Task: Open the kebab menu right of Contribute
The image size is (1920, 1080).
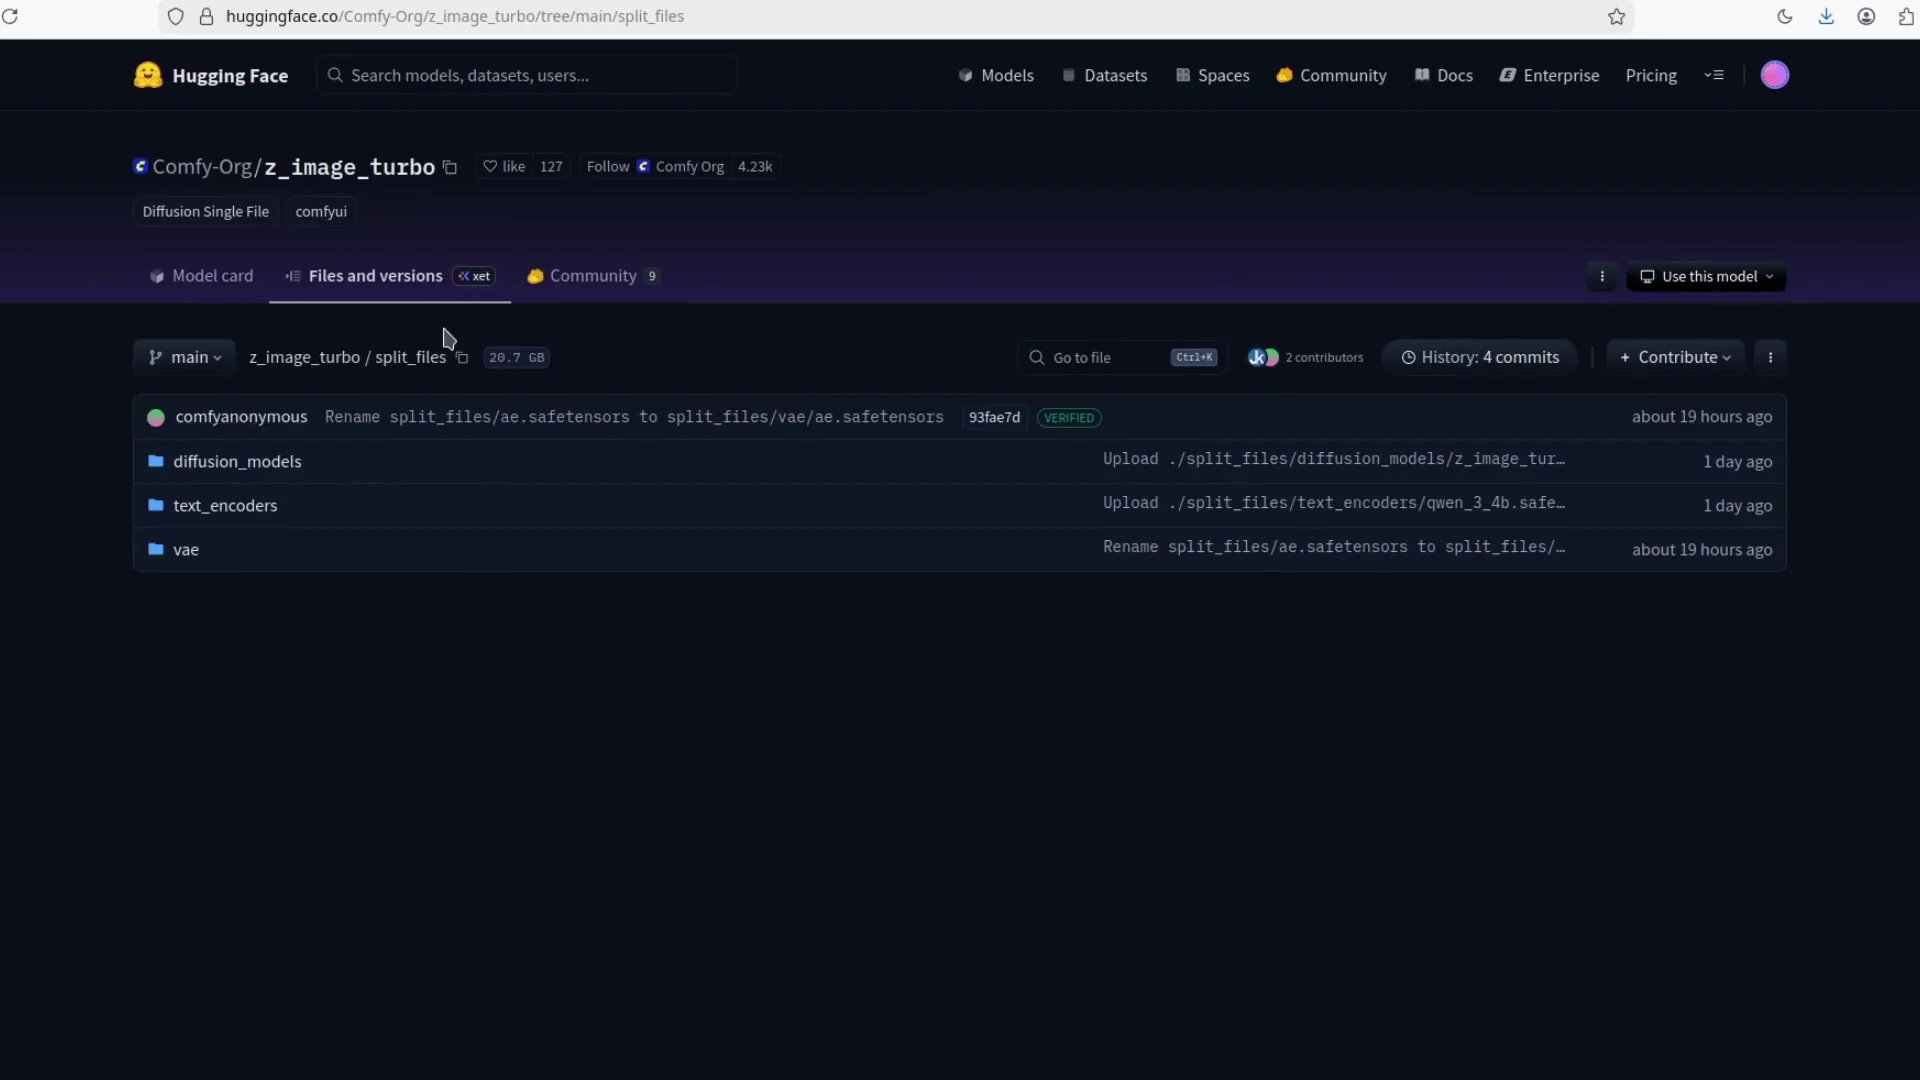Action: tap(1770, 356)
